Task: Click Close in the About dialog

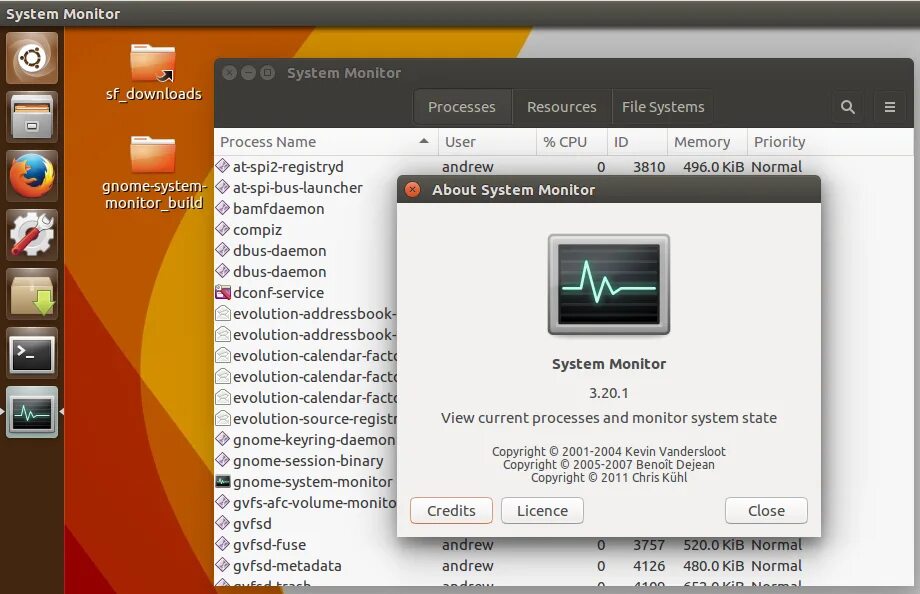Action: coord(766,511)
